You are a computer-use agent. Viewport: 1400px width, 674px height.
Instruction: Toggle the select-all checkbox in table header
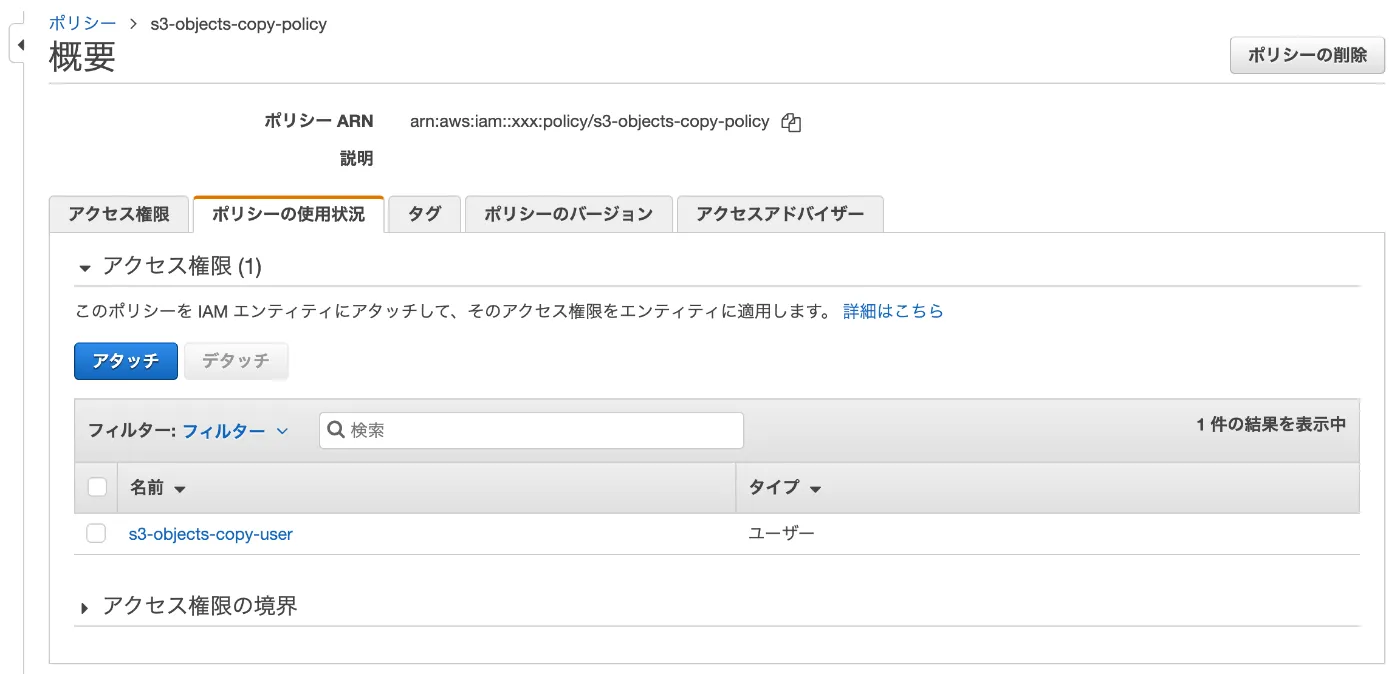(x=97, y=488)
